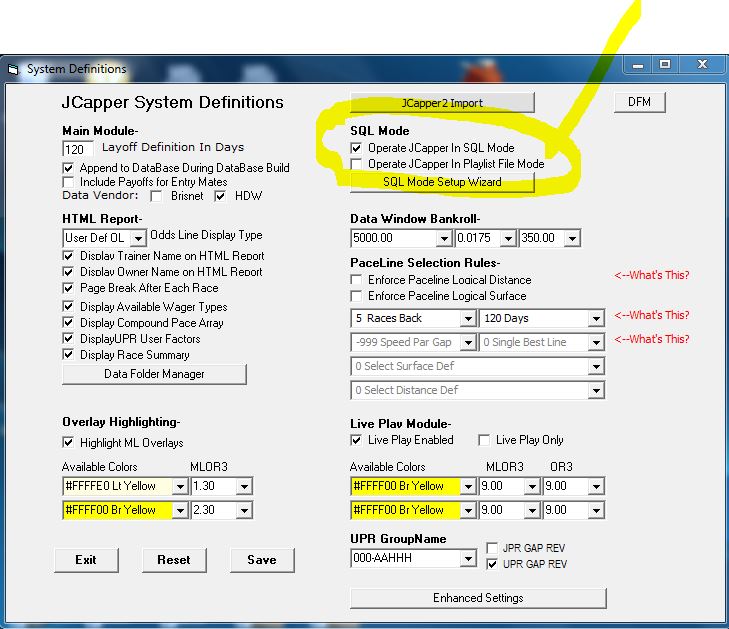Check the Brisnet data vendor box
Viewport: 729px width, 629px height.
[x=156, y=196]
